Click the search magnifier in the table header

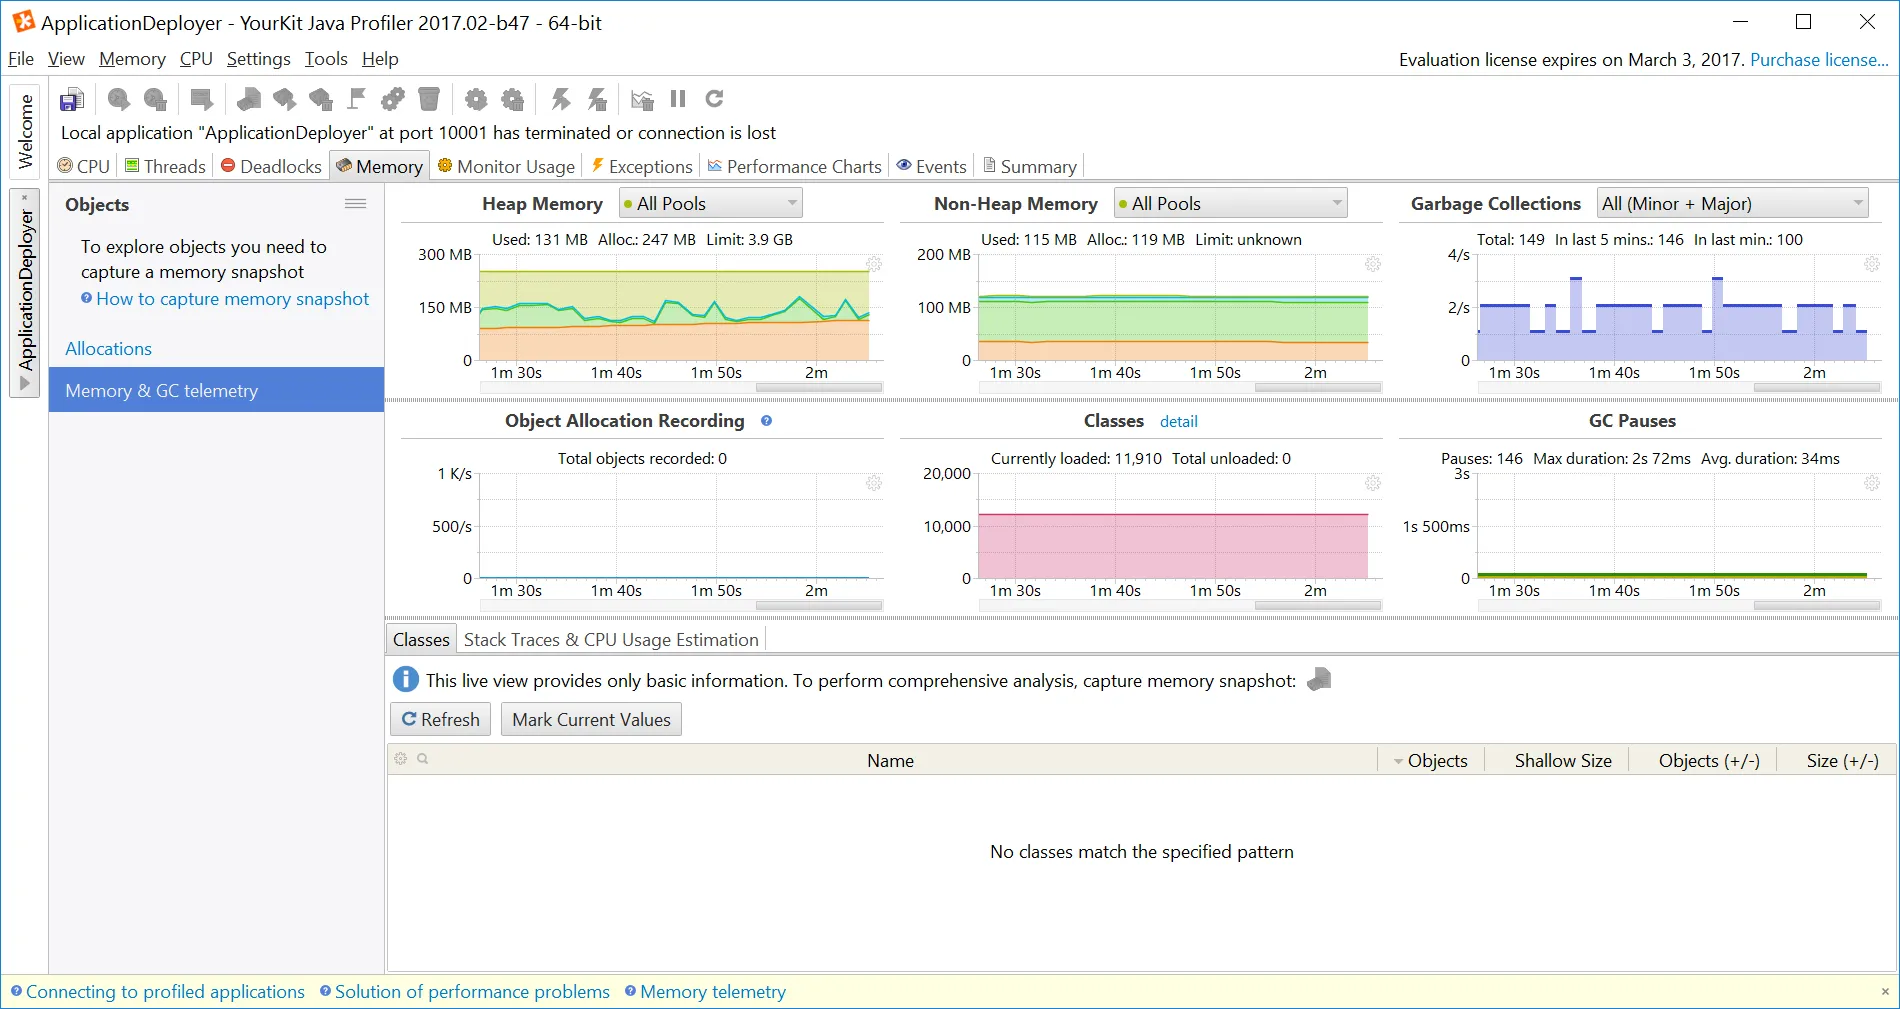(x=423, y=759)
